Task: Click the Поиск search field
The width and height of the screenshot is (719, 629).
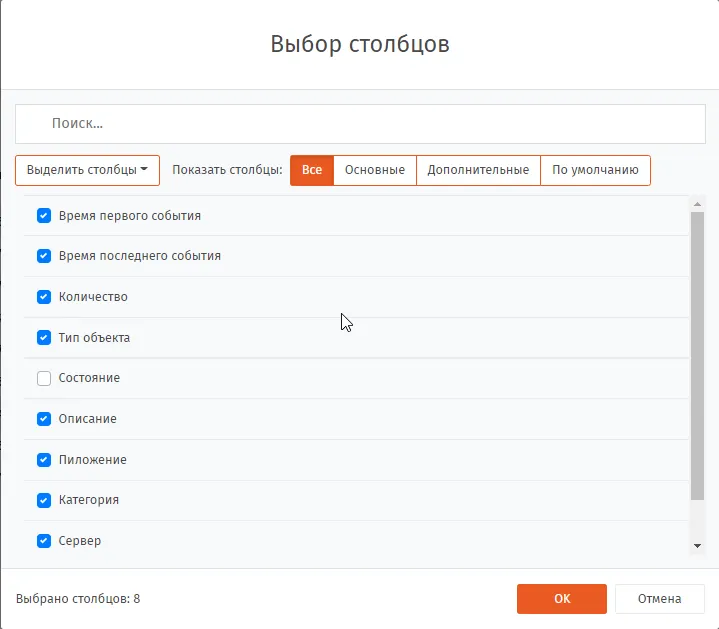Action: click(360, 124)
